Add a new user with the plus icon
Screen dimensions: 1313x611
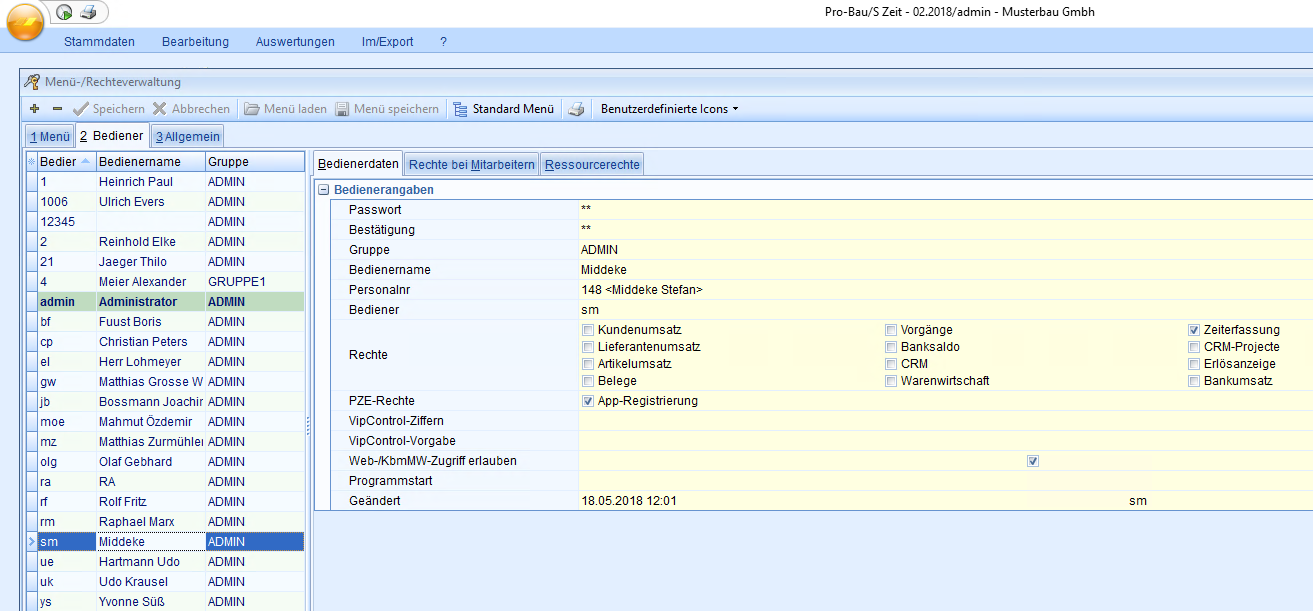click(x=34, y=109)
